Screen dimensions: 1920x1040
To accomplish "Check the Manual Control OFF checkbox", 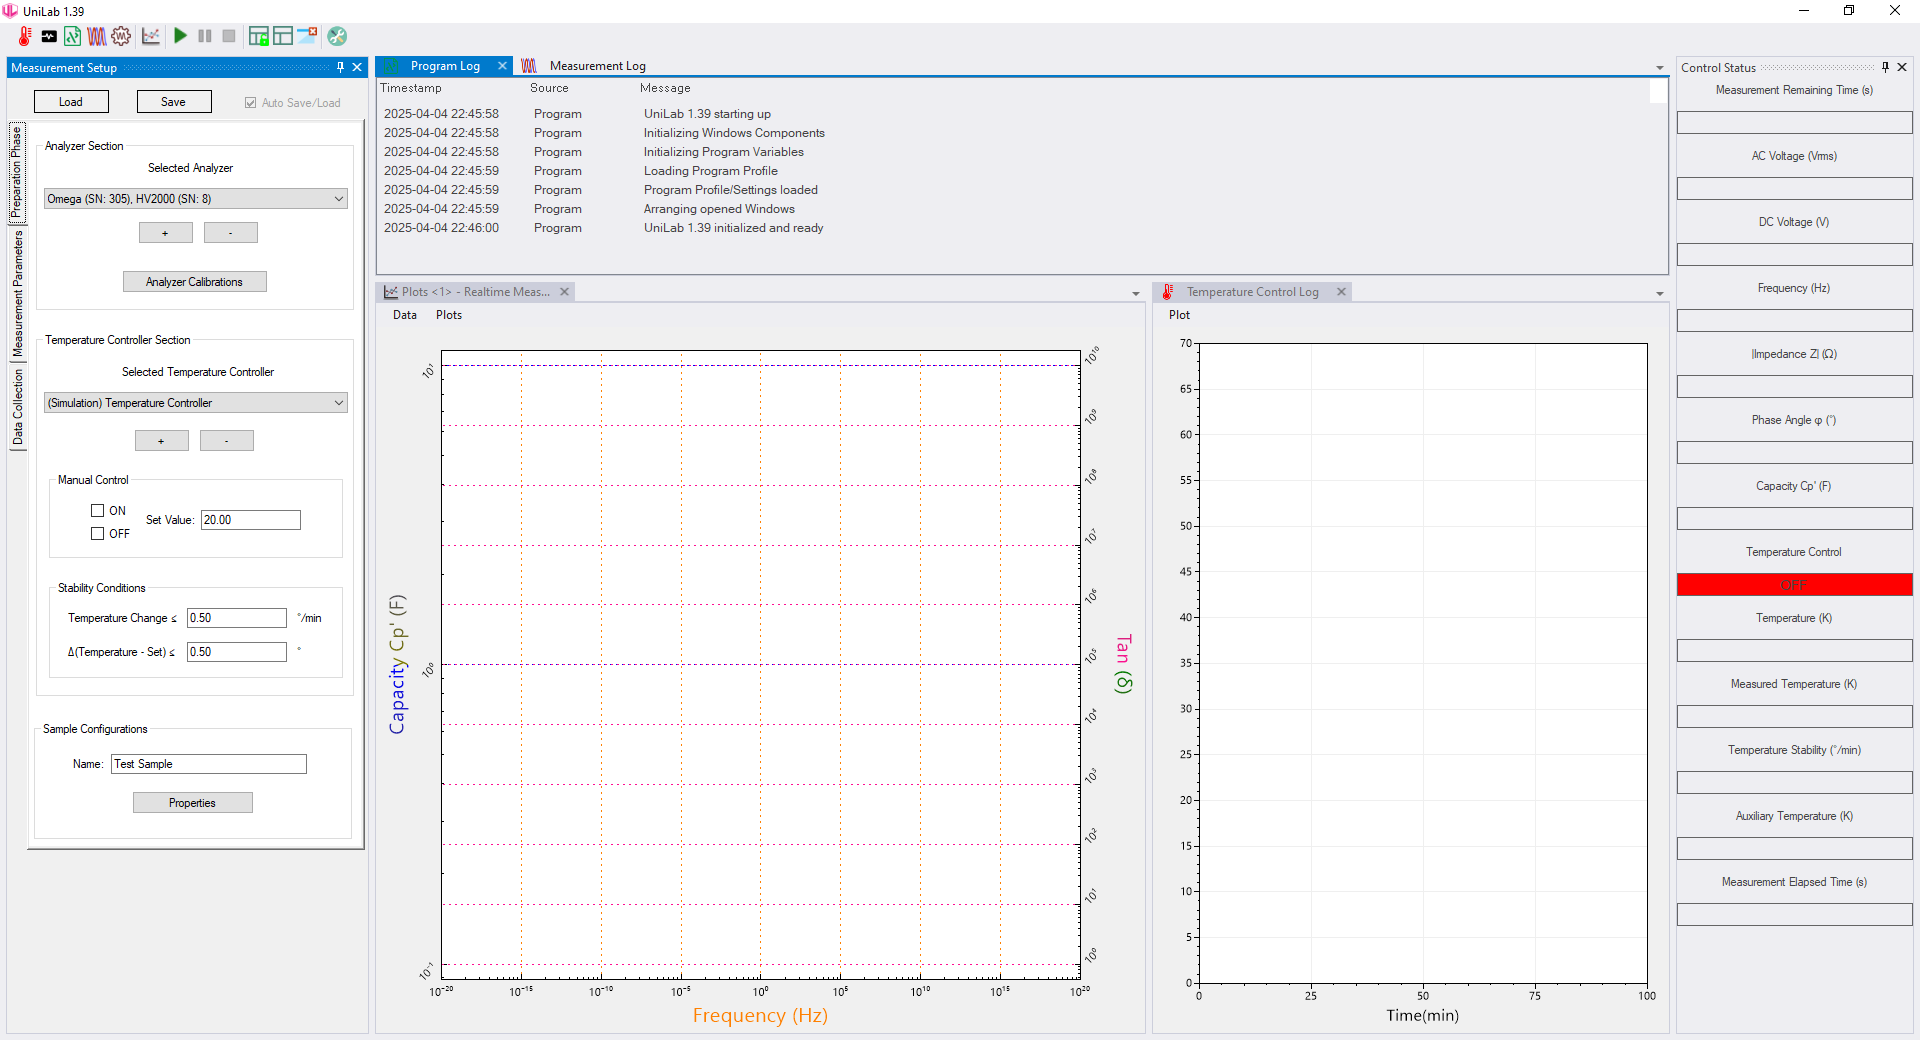I will pyautogui.click(x=98, y=534).
